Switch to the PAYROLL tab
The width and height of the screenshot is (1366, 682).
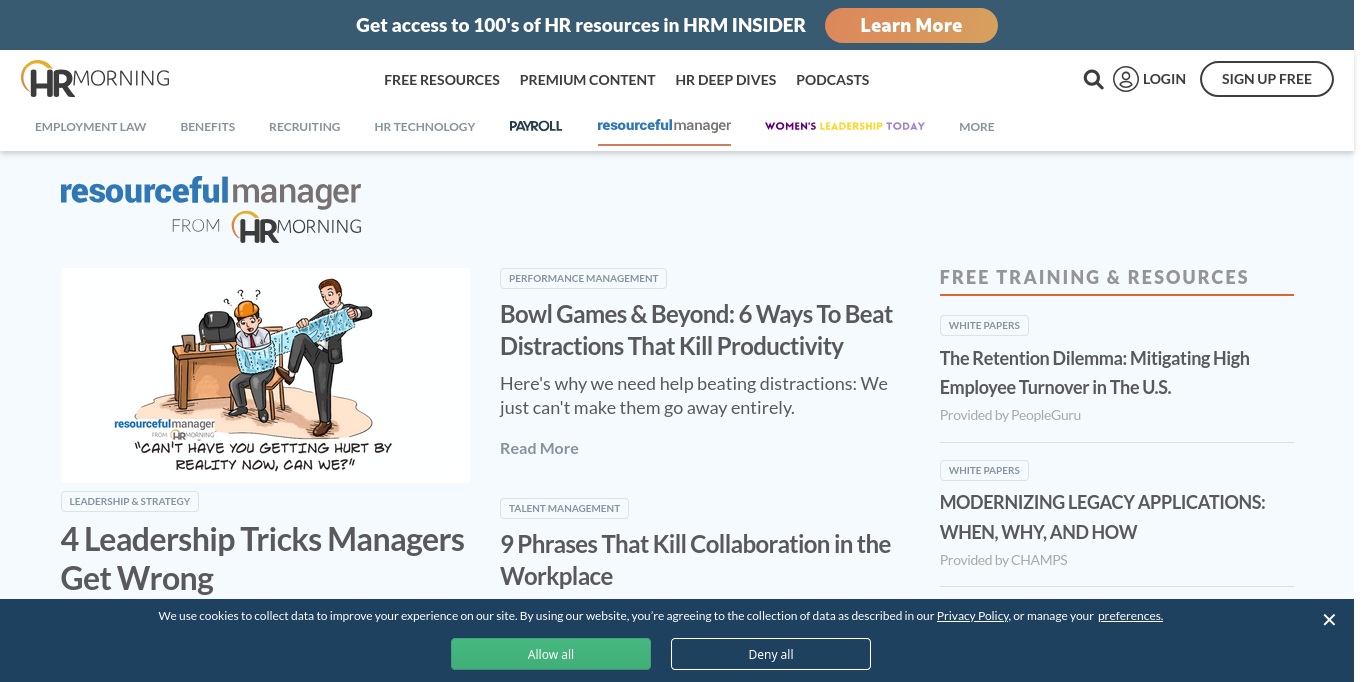tap(536, 126)
